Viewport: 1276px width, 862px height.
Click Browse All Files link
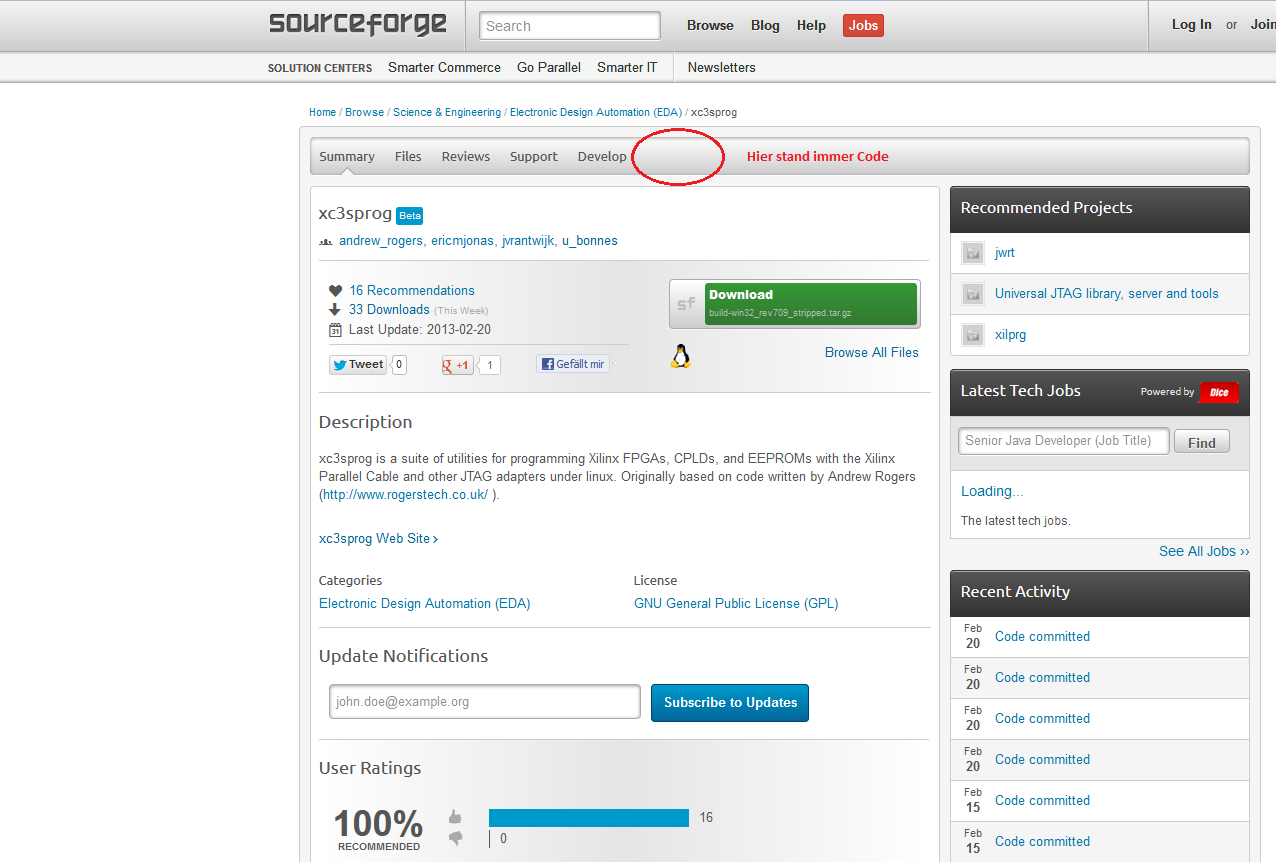(x=872, y=352)
